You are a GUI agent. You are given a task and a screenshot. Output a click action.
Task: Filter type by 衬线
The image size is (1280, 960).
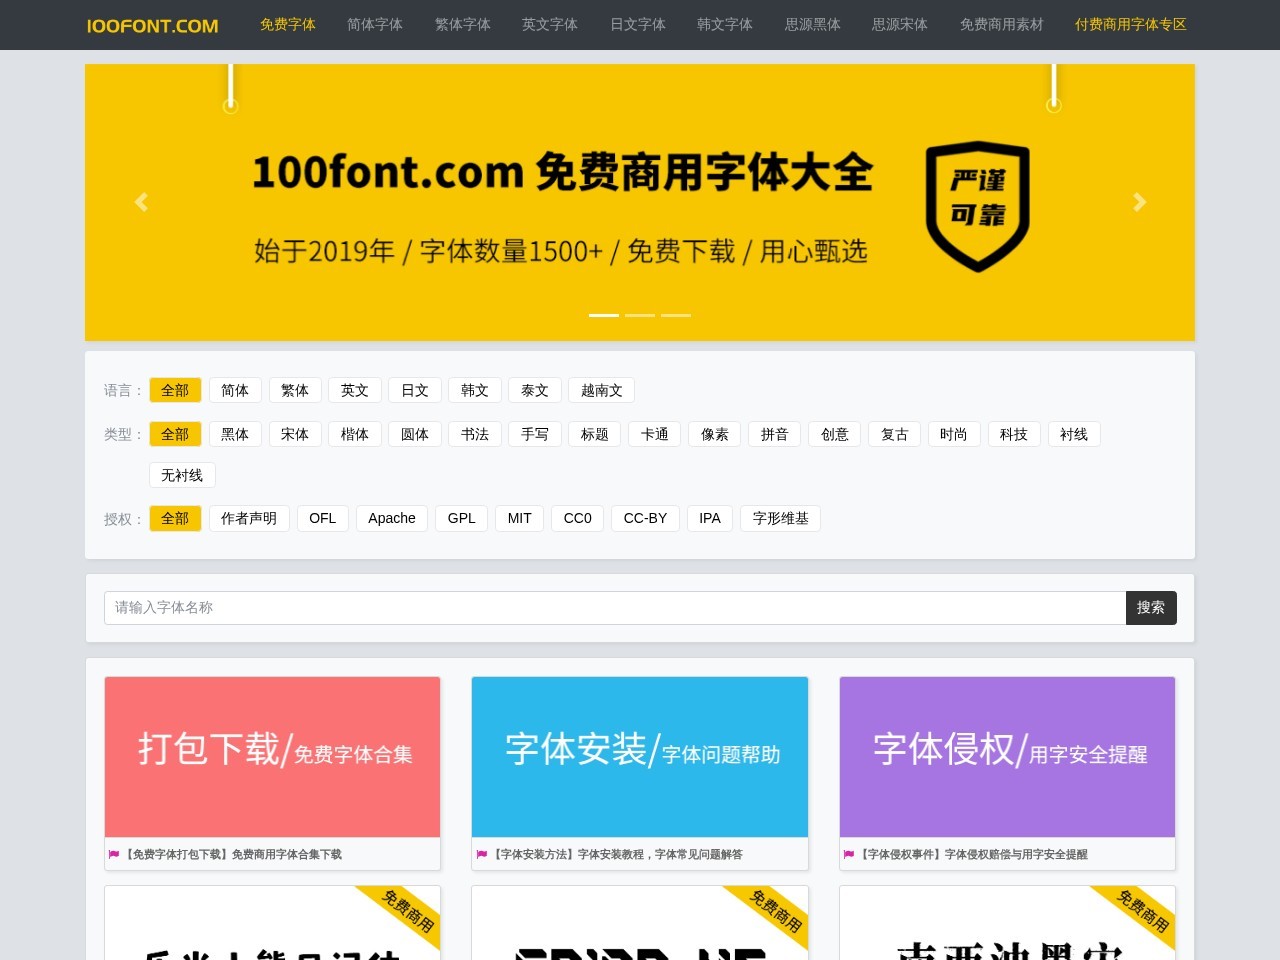tap(1074, 434)
